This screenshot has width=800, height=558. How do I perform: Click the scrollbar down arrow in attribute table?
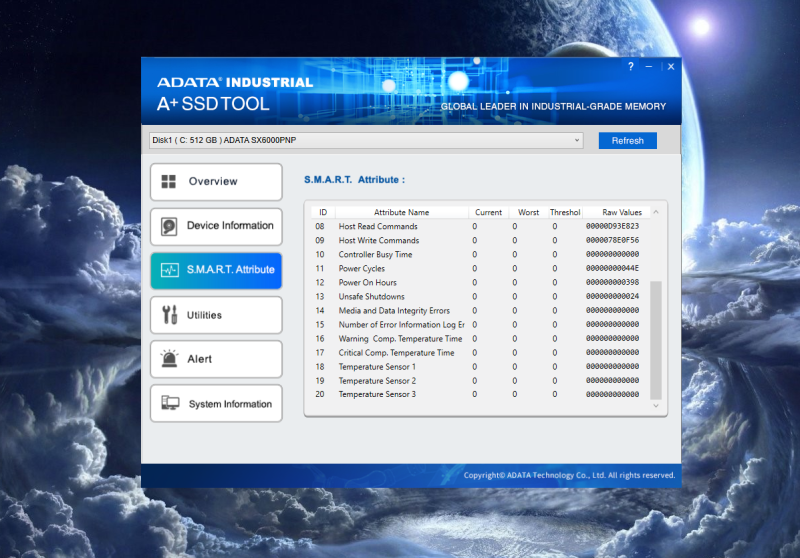pos(656,406)
